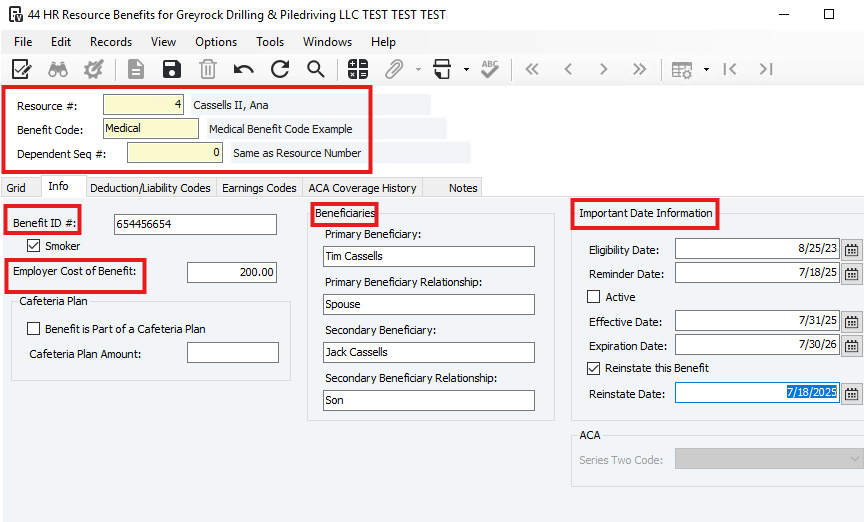Click the new record document icon

pyautogui.click(x=136, y=69)
